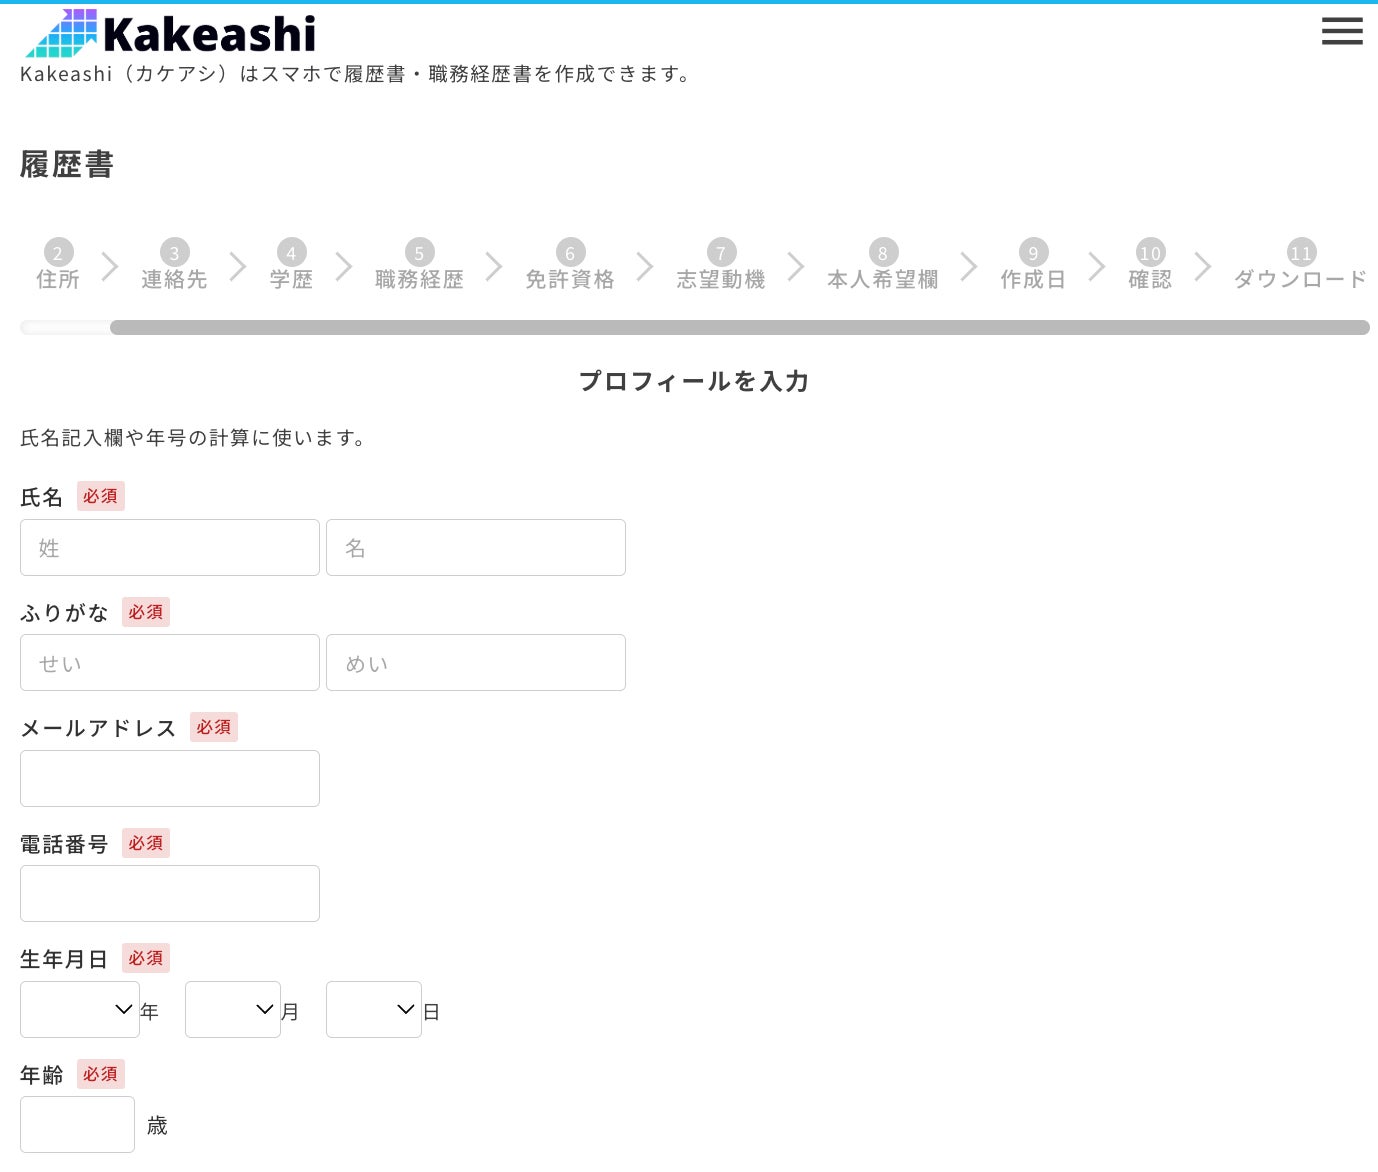Click the horizontal steps scrollbar
1378x1172 pixels.
coord(738,328)
